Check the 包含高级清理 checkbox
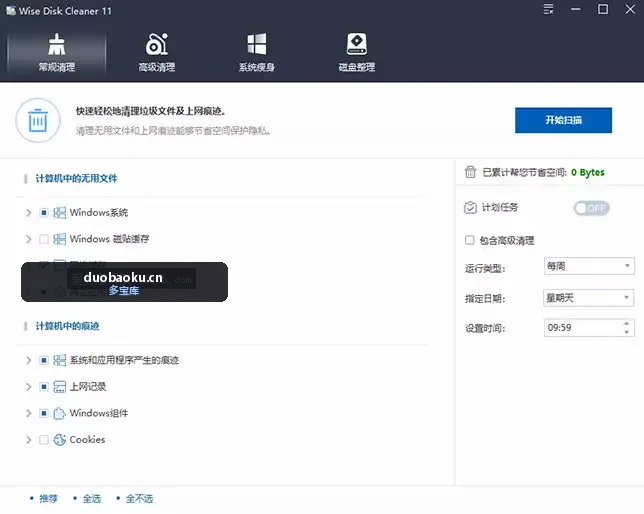This screenshot has width=644, height=514. (469, 240)
